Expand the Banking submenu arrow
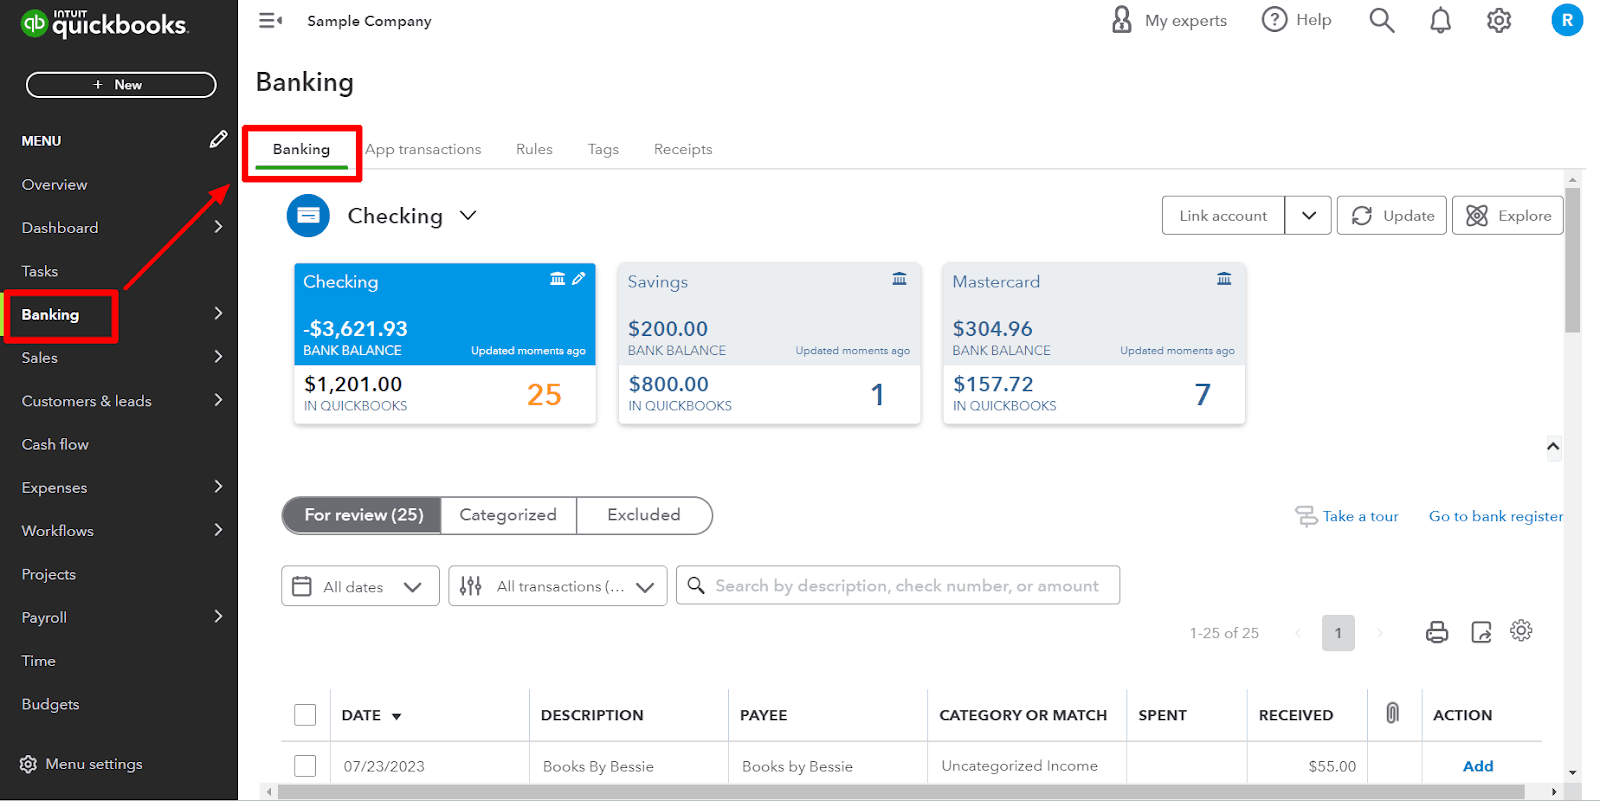Screen dimensions: 1600x801 pyautogui.click(x=218, y=314)
